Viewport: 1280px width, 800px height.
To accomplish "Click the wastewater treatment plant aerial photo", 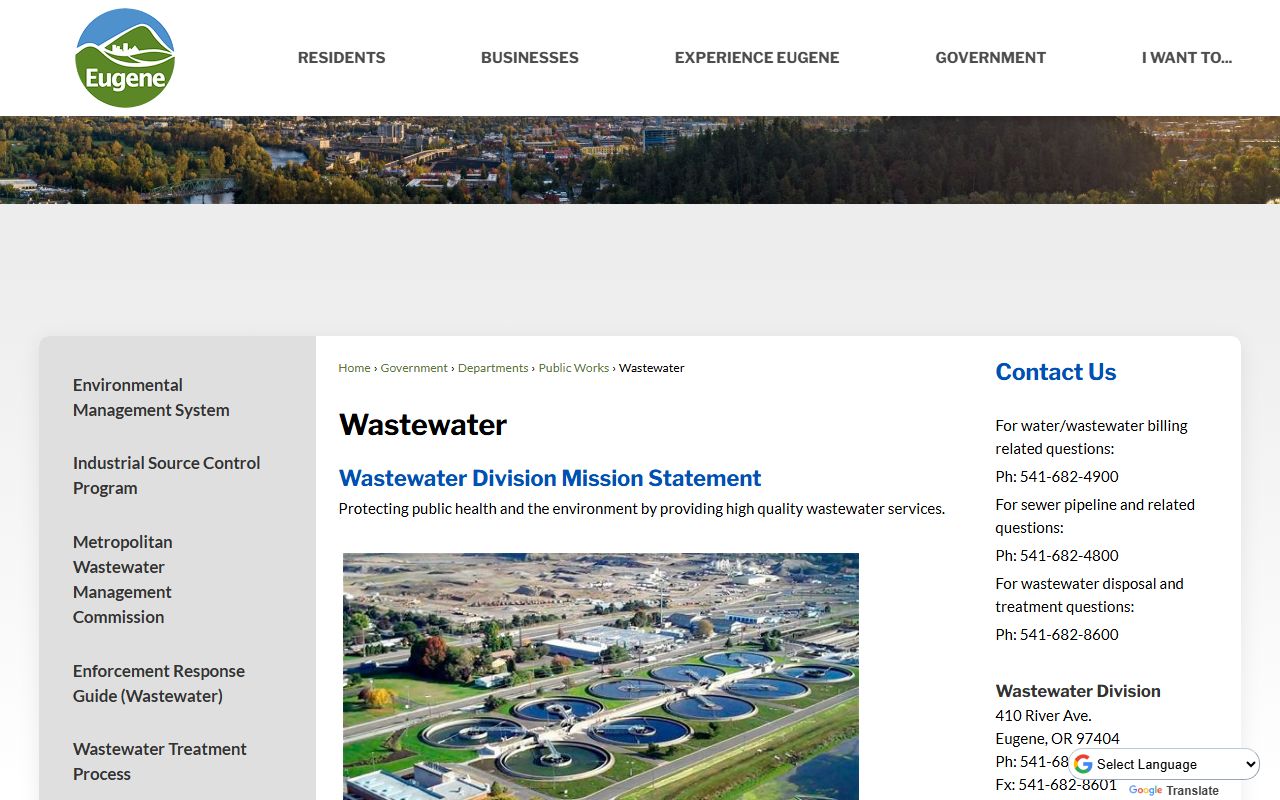I will [601, 676].
